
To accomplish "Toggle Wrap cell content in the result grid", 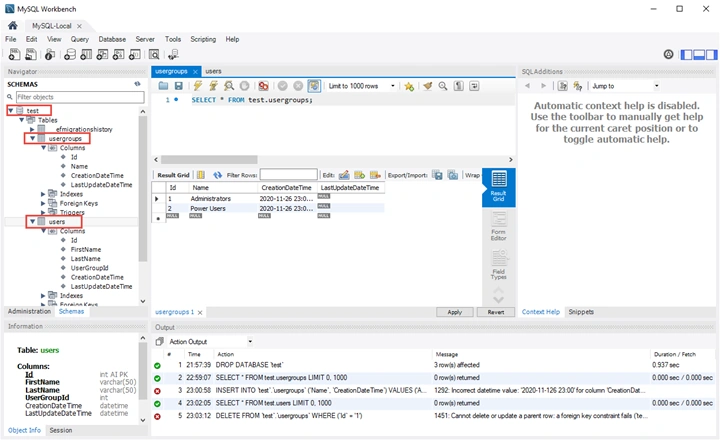I will click(472, 175).
